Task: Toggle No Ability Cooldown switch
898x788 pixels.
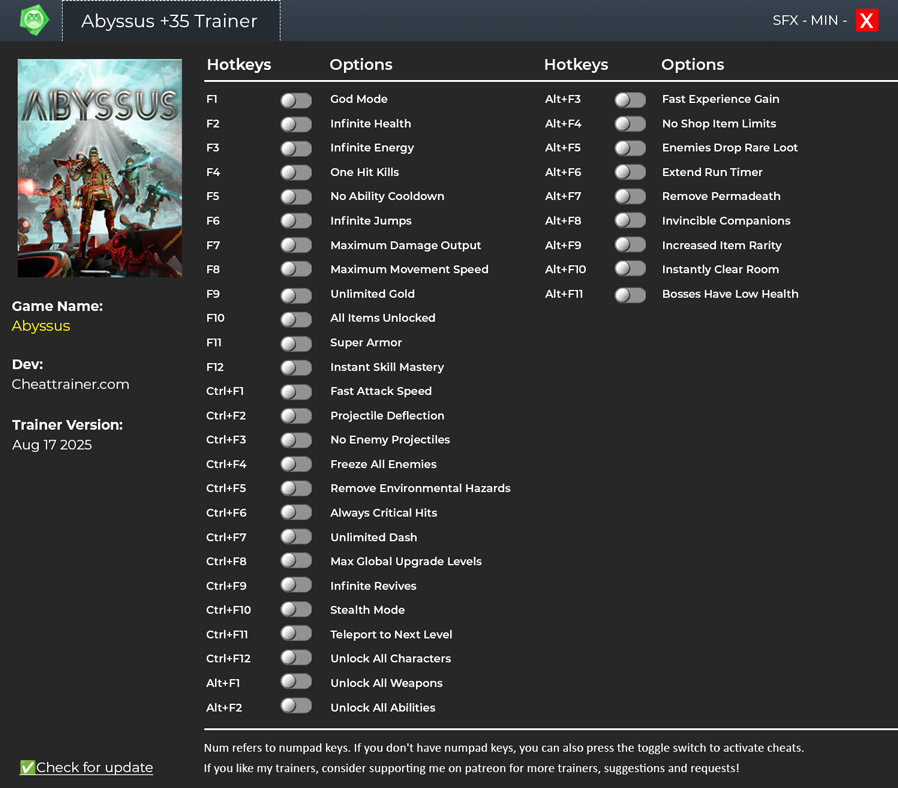Action: (x=296, y=197)
